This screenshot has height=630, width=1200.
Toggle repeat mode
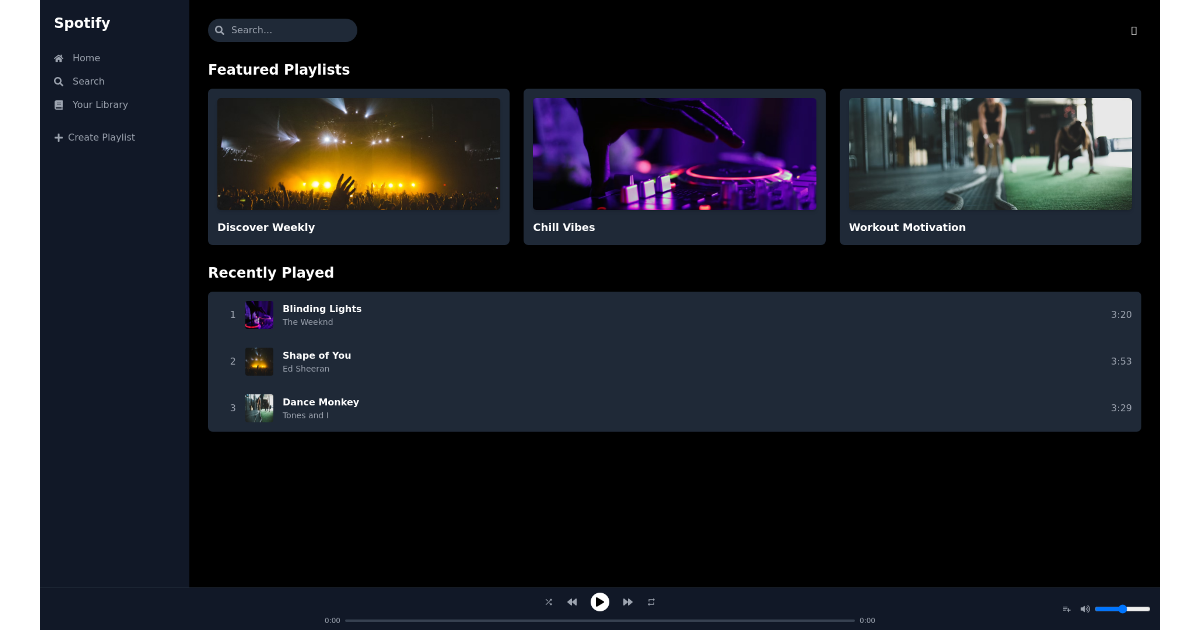(x=651, y=602)
